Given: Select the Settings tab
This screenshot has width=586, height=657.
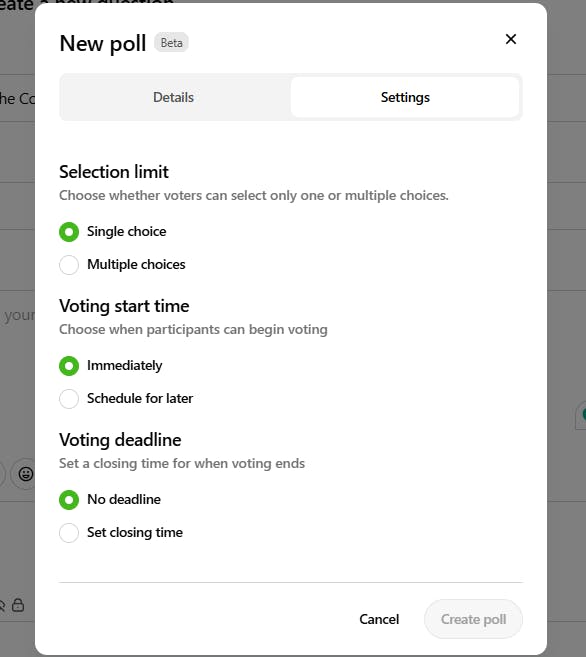Looking at the screenshot, I should 405,97.
